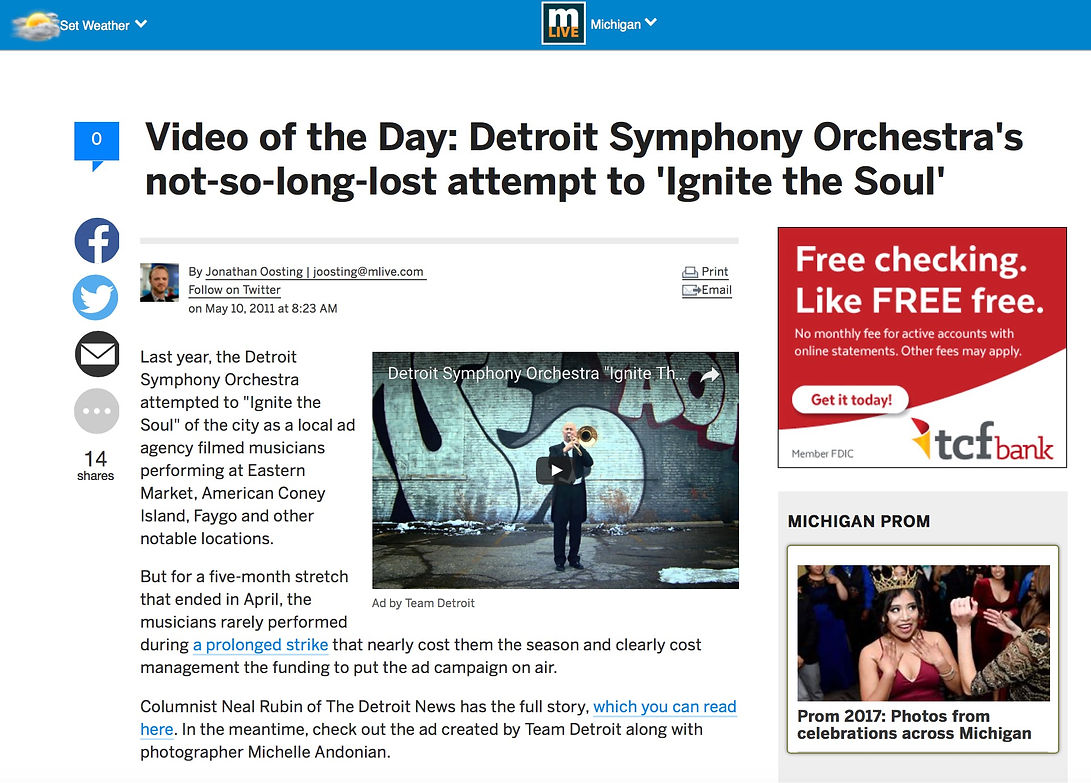Image resolution: width=1091 pixels, height=783 pixels.
Task: Click the MLive logo
Action: (x=564, y=24)
